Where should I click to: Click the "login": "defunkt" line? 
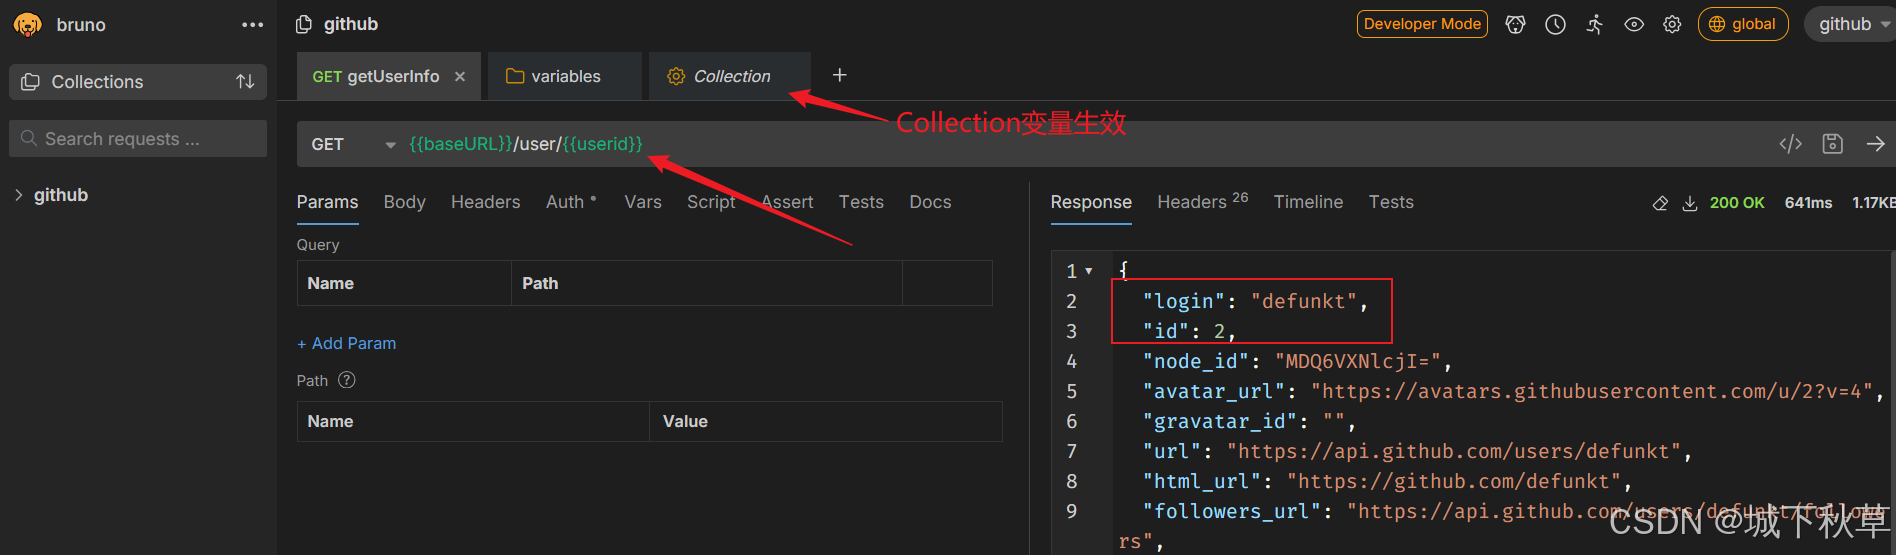[1255, 301]
